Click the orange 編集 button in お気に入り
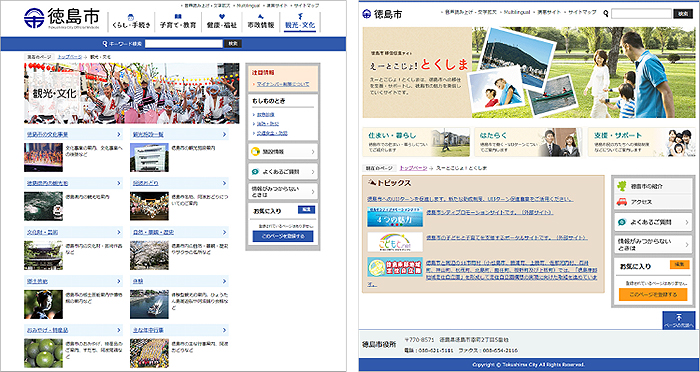This screenshot has width=700, height=372. (x=679, y=264)
